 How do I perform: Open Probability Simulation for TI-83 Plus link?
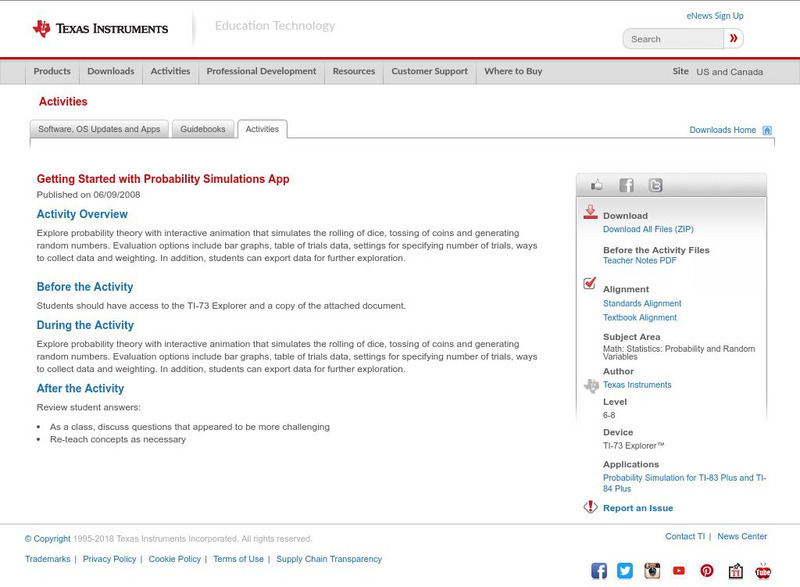click(x=685, y=483)
